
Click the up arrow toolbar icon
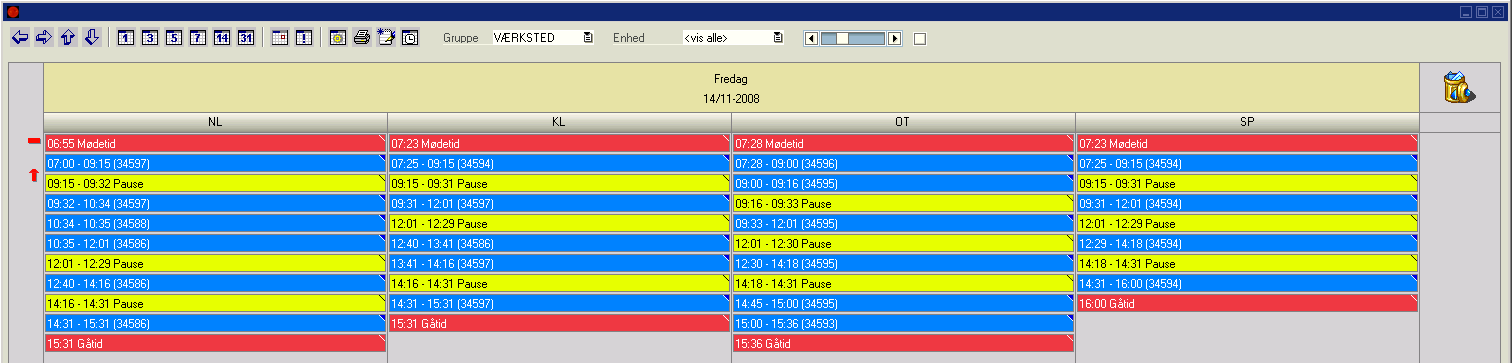pos(67,37)
